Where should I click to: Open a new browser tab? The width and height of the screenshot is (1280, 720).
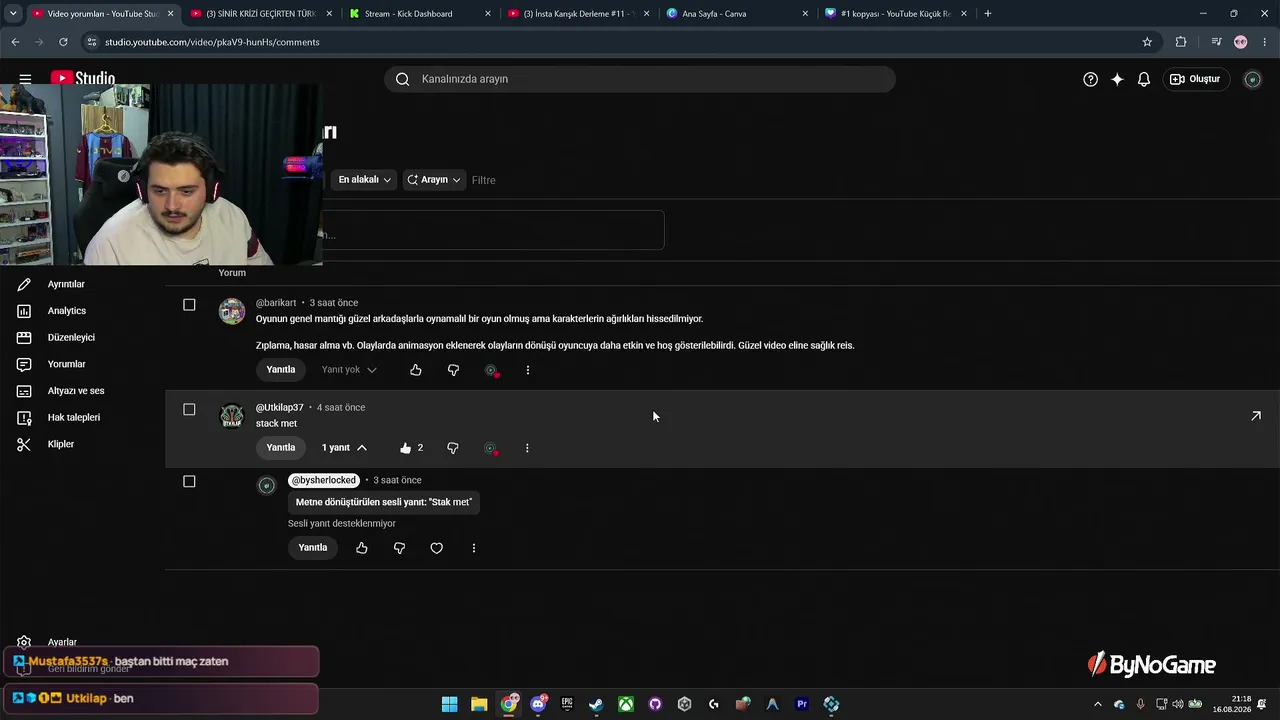tap(987, 14)
